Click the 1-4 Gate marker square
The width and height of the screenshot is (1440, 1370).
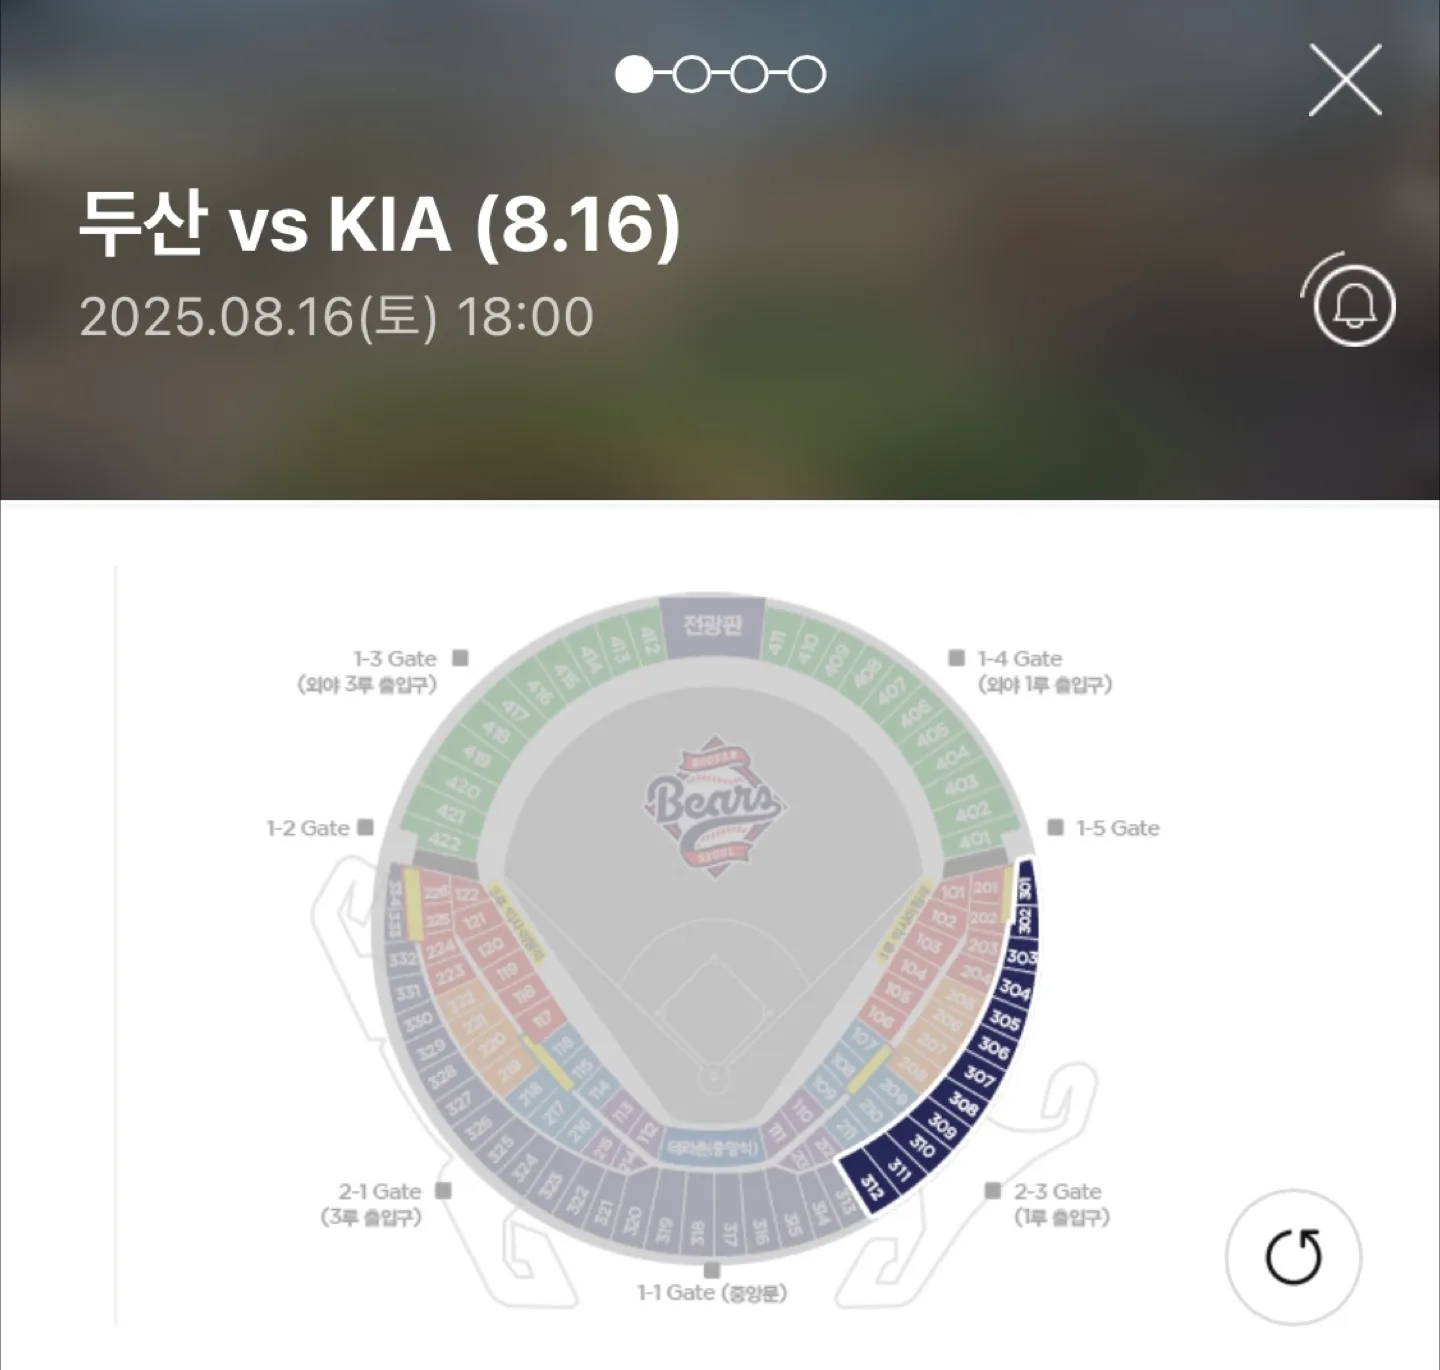pos(957,658)
